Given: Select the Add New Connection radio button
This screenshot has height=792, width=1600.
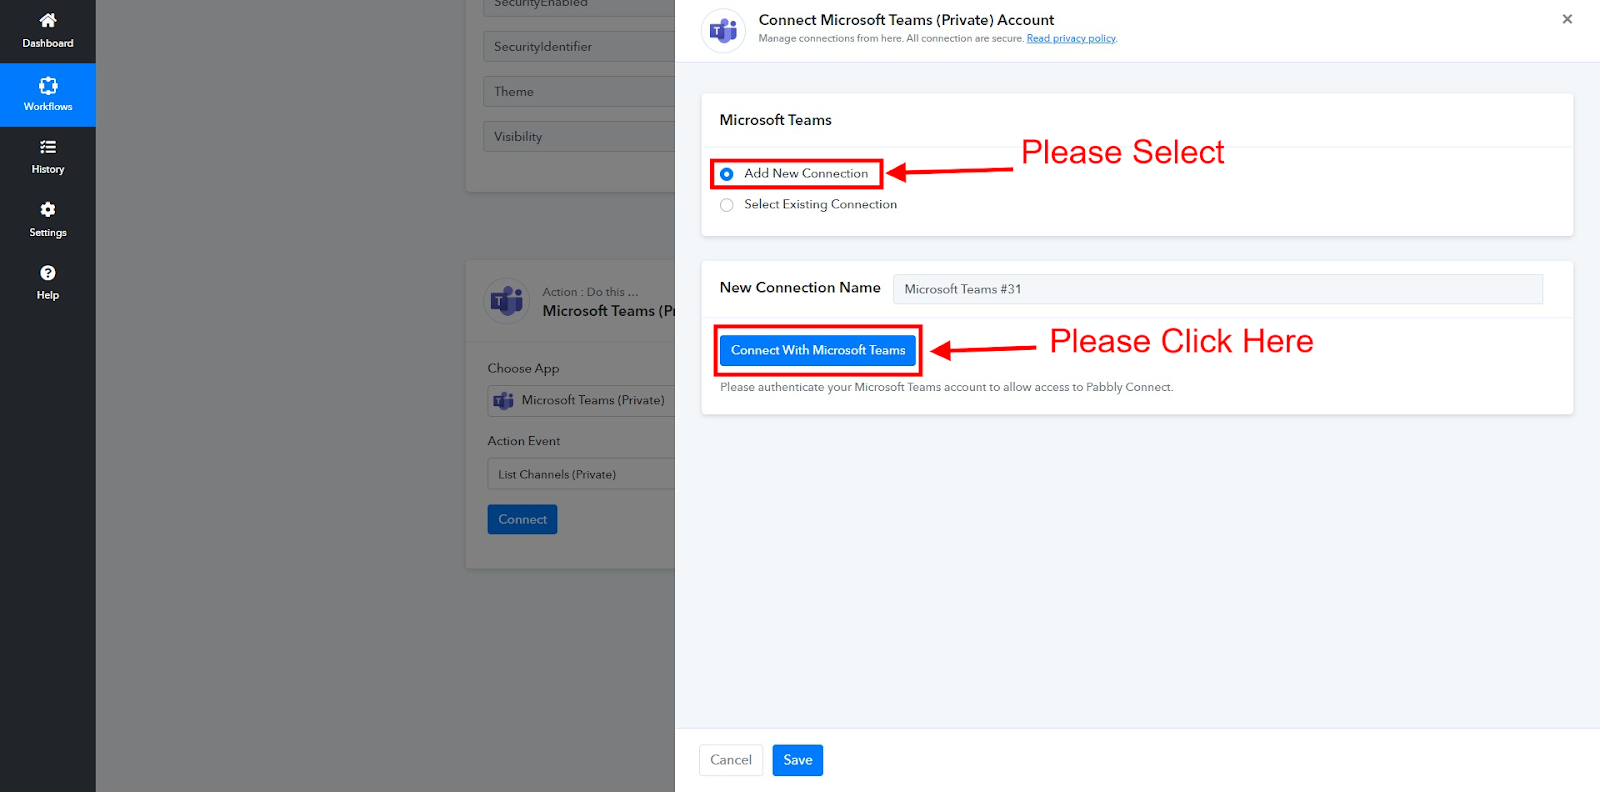Looking at the screenshot, I should (x=727, y=174).
